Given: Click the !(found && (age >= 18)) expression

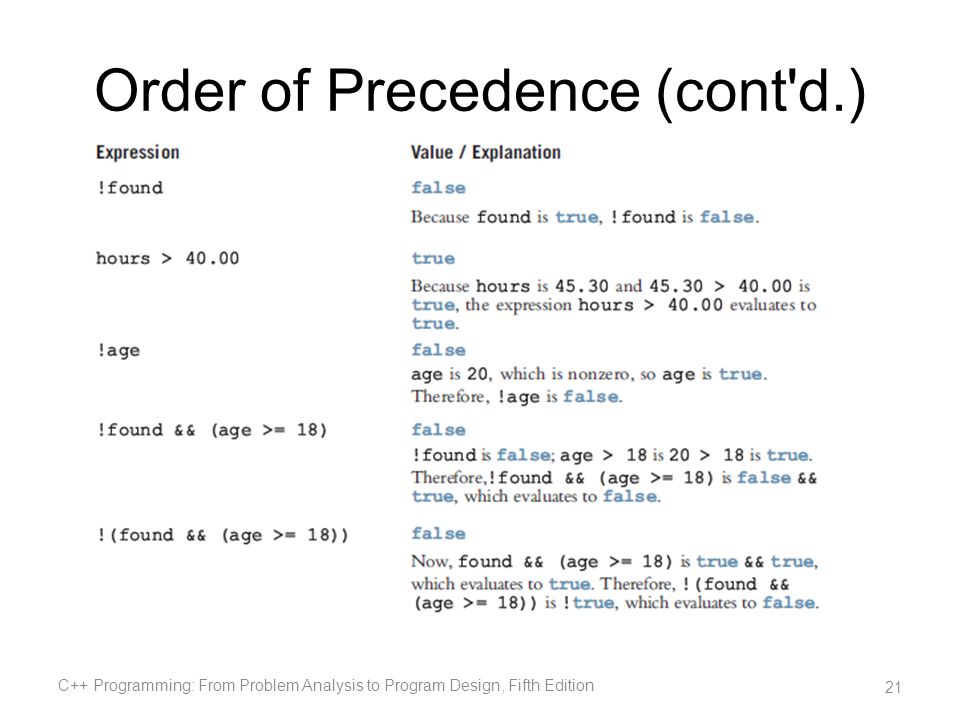Looking at the screenshot, I should click(x=223, y=535).
